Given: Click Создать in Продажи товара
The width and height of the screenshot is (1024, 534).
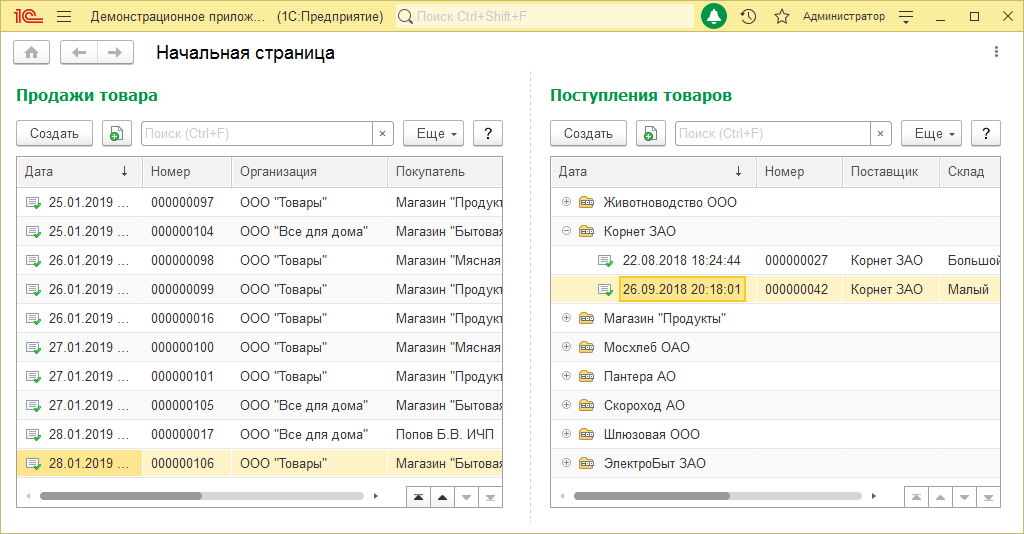Looking at the screenshot, I should [x=54, y=133].
